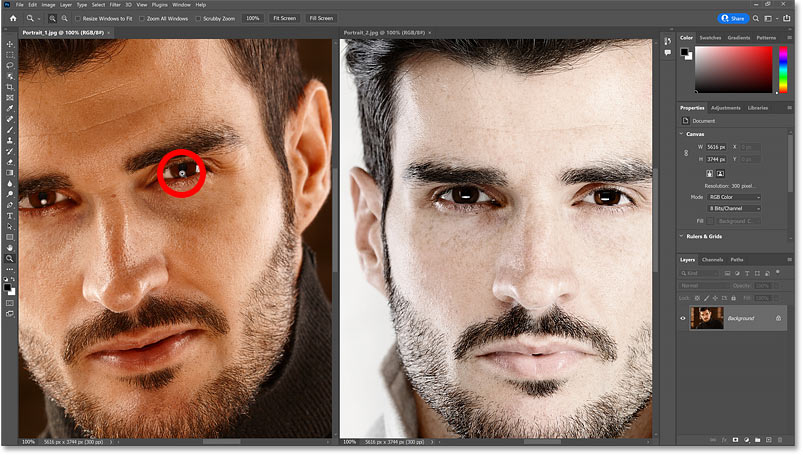Toggle the layer filtering on/off switch
Image resolution: width=803 pixels, height=455 pixels.
pyautogui.click(x=778, y=273)
